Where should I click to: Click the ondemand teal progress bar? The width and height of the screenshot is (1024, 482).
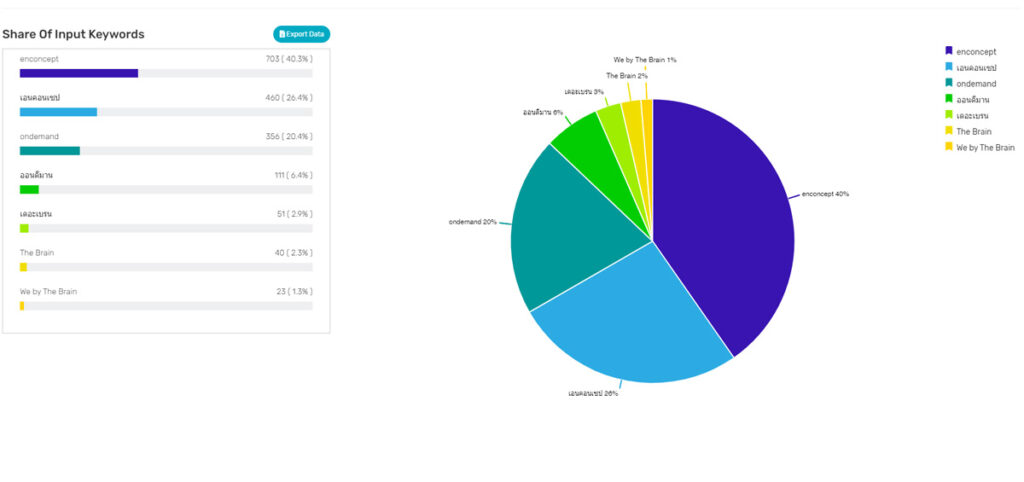click(49, 151)
